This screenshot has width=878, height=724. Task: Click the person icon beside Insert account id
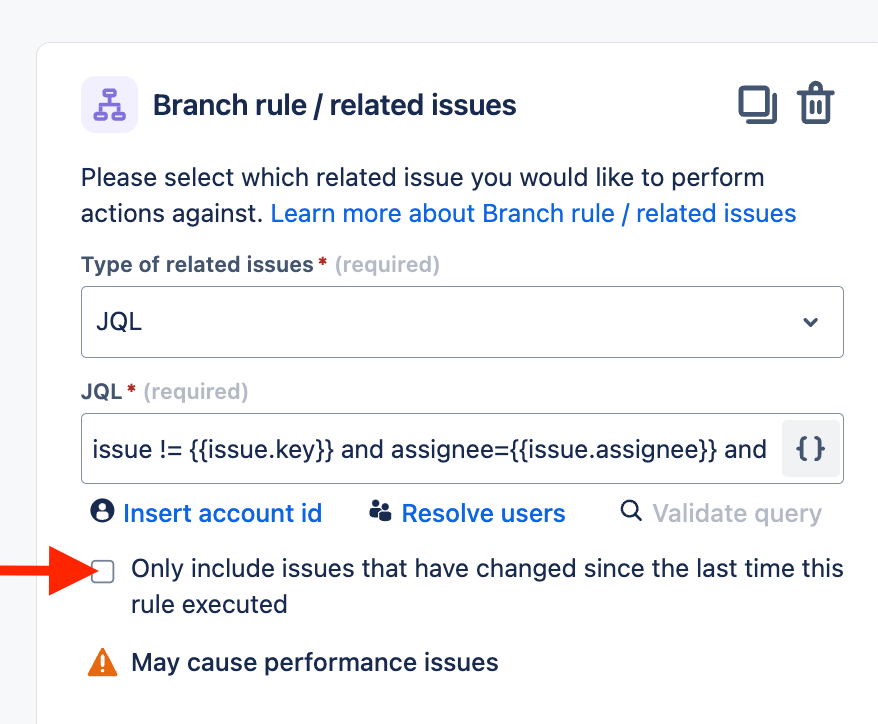tap(102, 511)
